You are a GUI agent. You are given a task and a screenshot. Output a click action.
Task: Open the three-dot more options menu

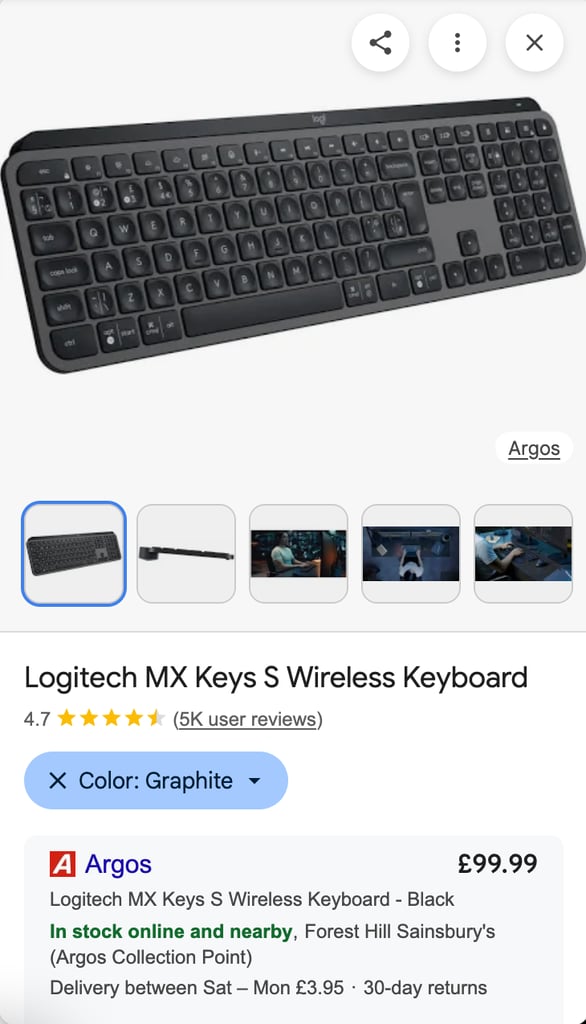coord(457,42)
